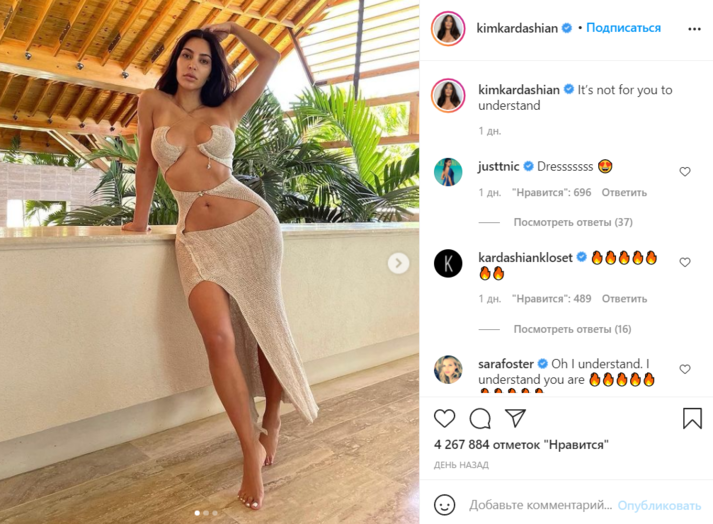
Task: Go to next photo arrow
Action: coord(398,263)
